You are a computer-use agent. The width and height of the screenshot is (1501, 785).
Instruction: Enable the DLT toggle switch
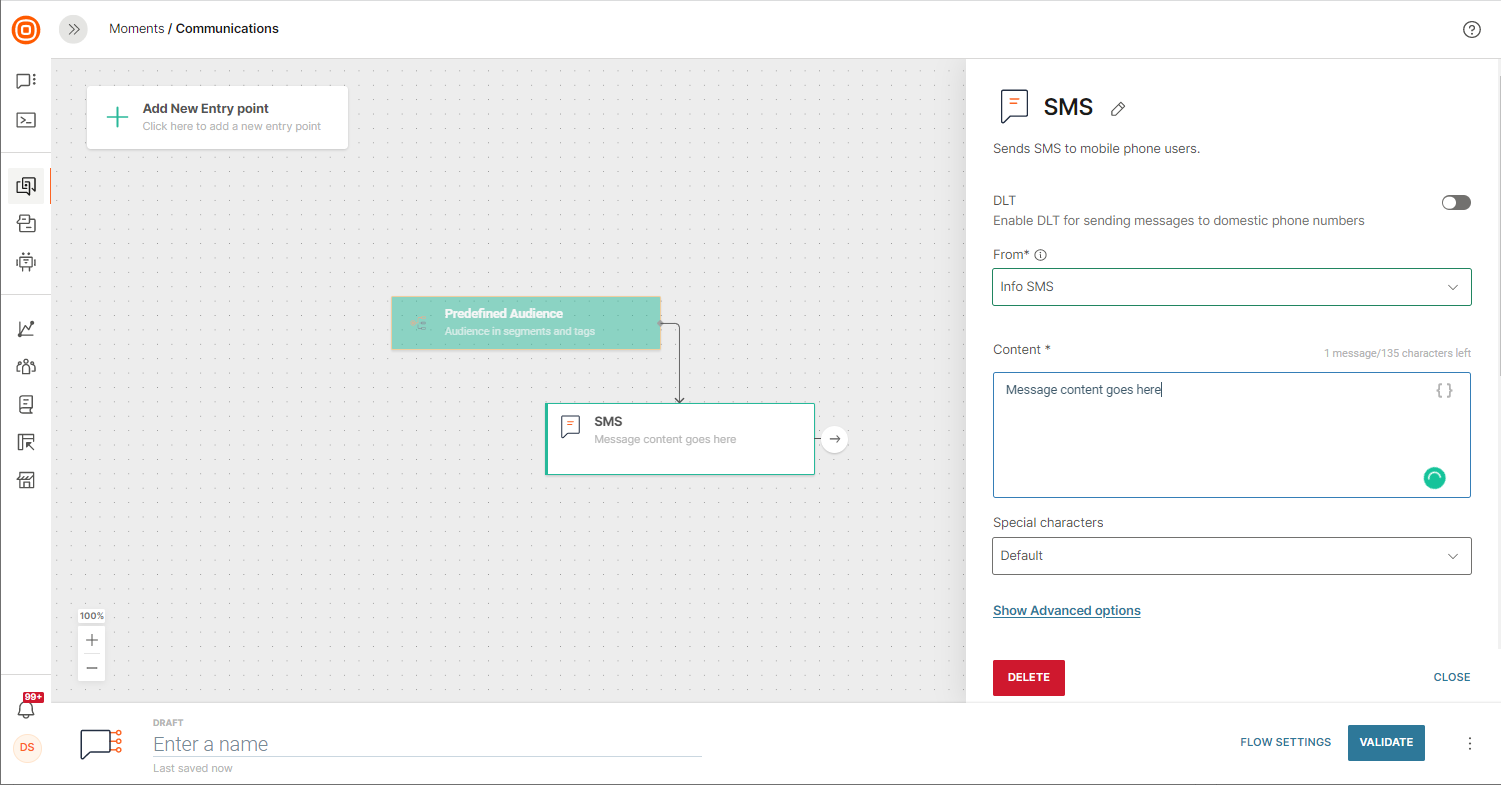point(1456,203)
